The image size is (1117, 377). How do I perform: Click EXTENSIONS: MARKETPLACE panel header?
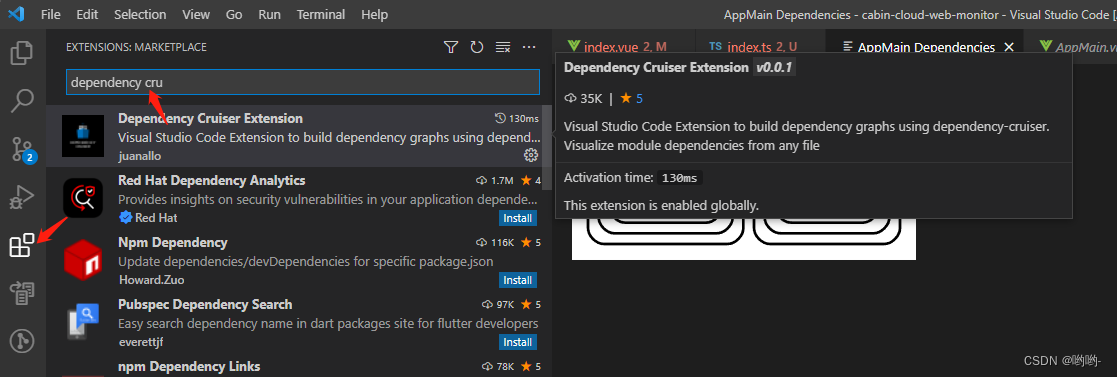[137, 47]
